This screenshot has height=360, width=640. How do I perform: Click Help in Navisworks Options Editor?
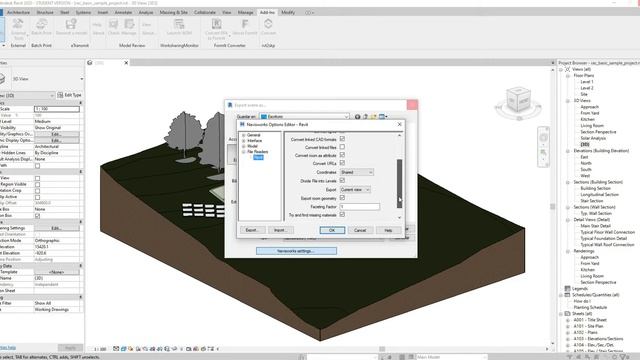pos(388,230)
